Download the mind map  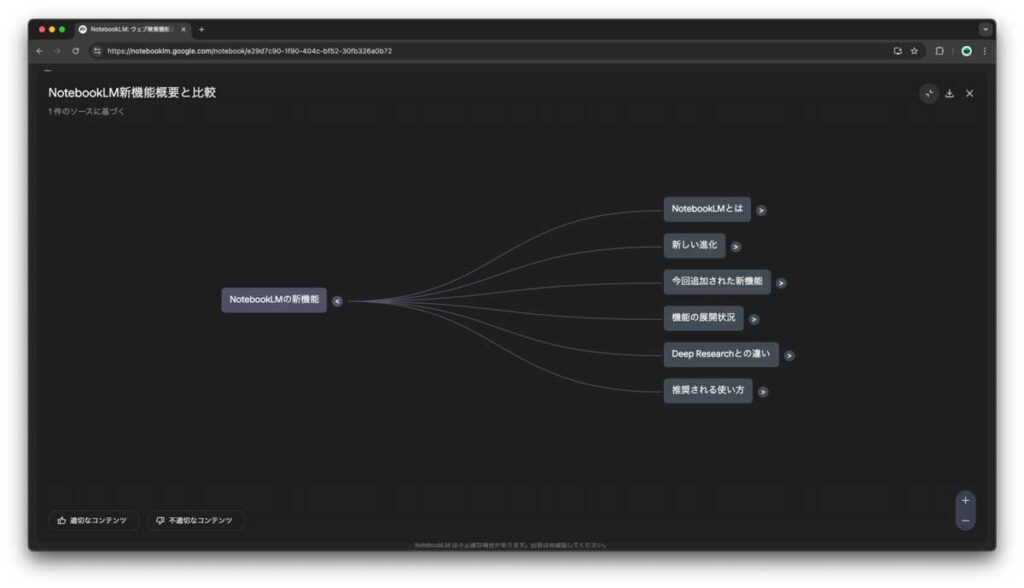click(x=950, y=93)
